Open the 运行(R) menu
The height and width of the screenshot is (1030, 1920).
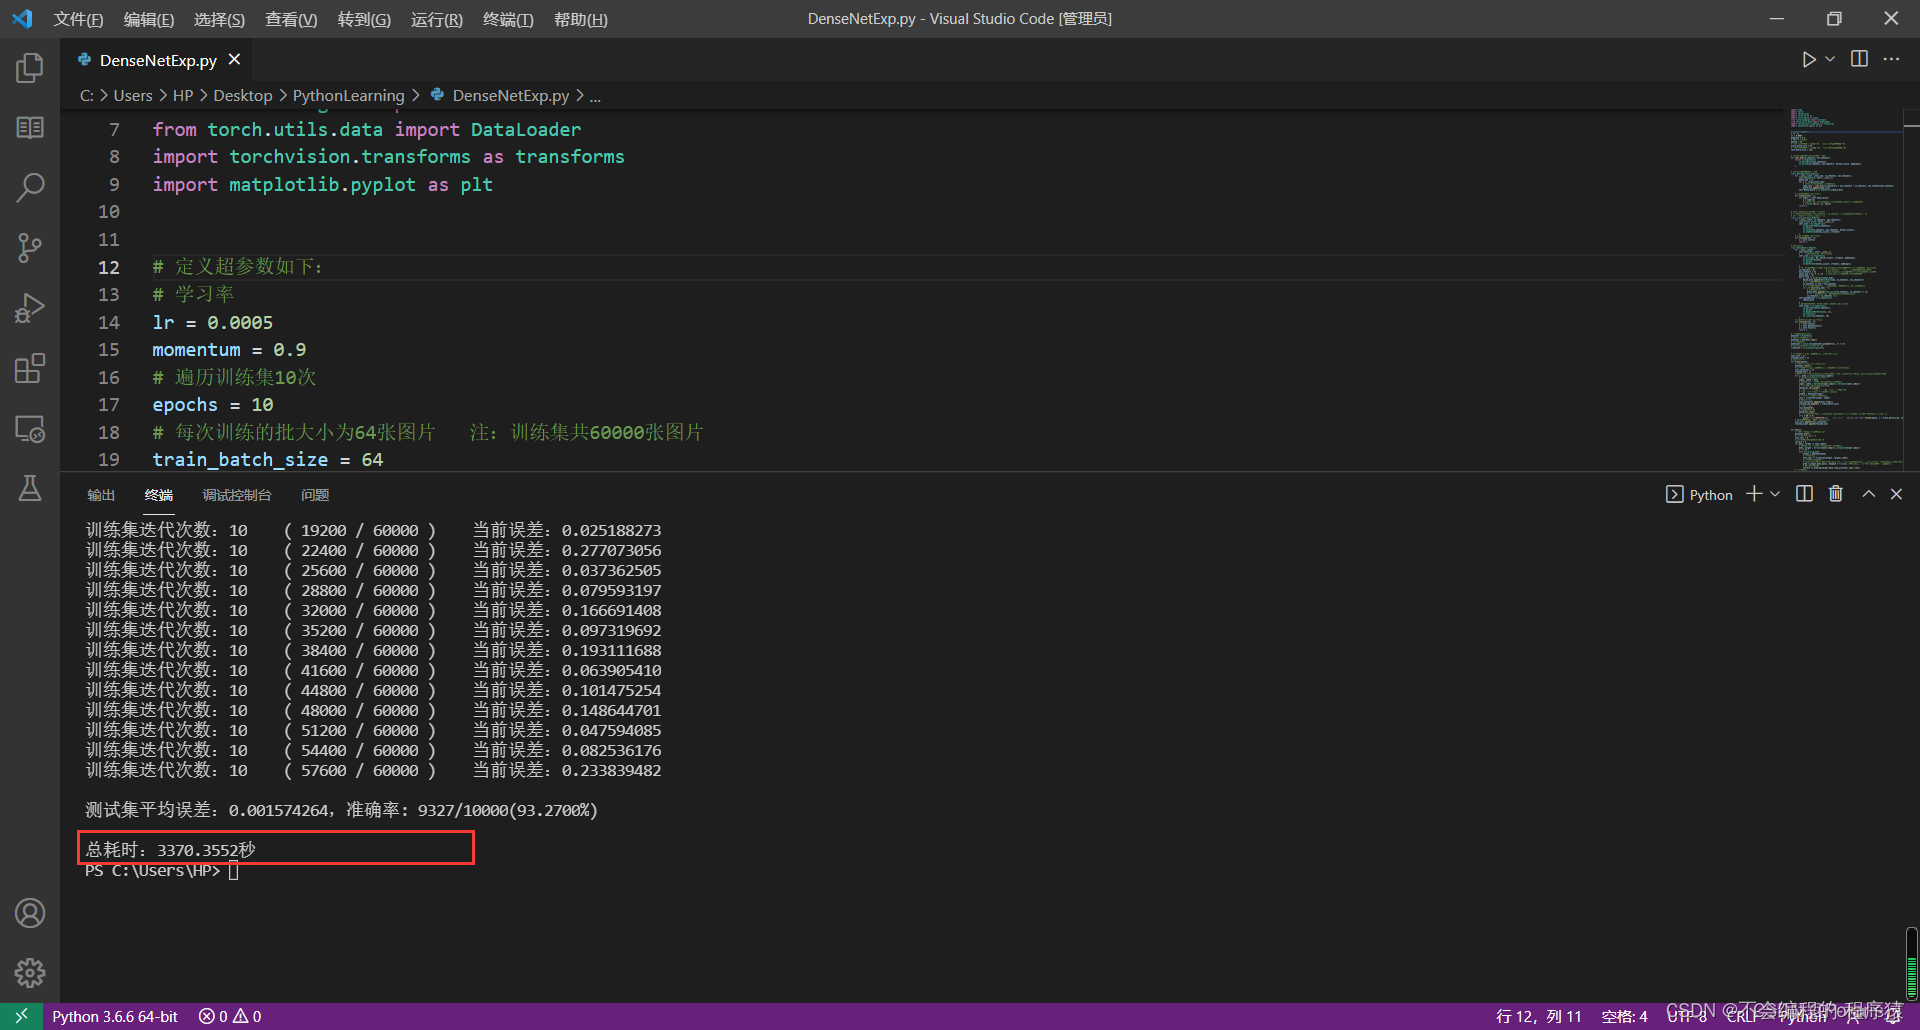(436, 19)
